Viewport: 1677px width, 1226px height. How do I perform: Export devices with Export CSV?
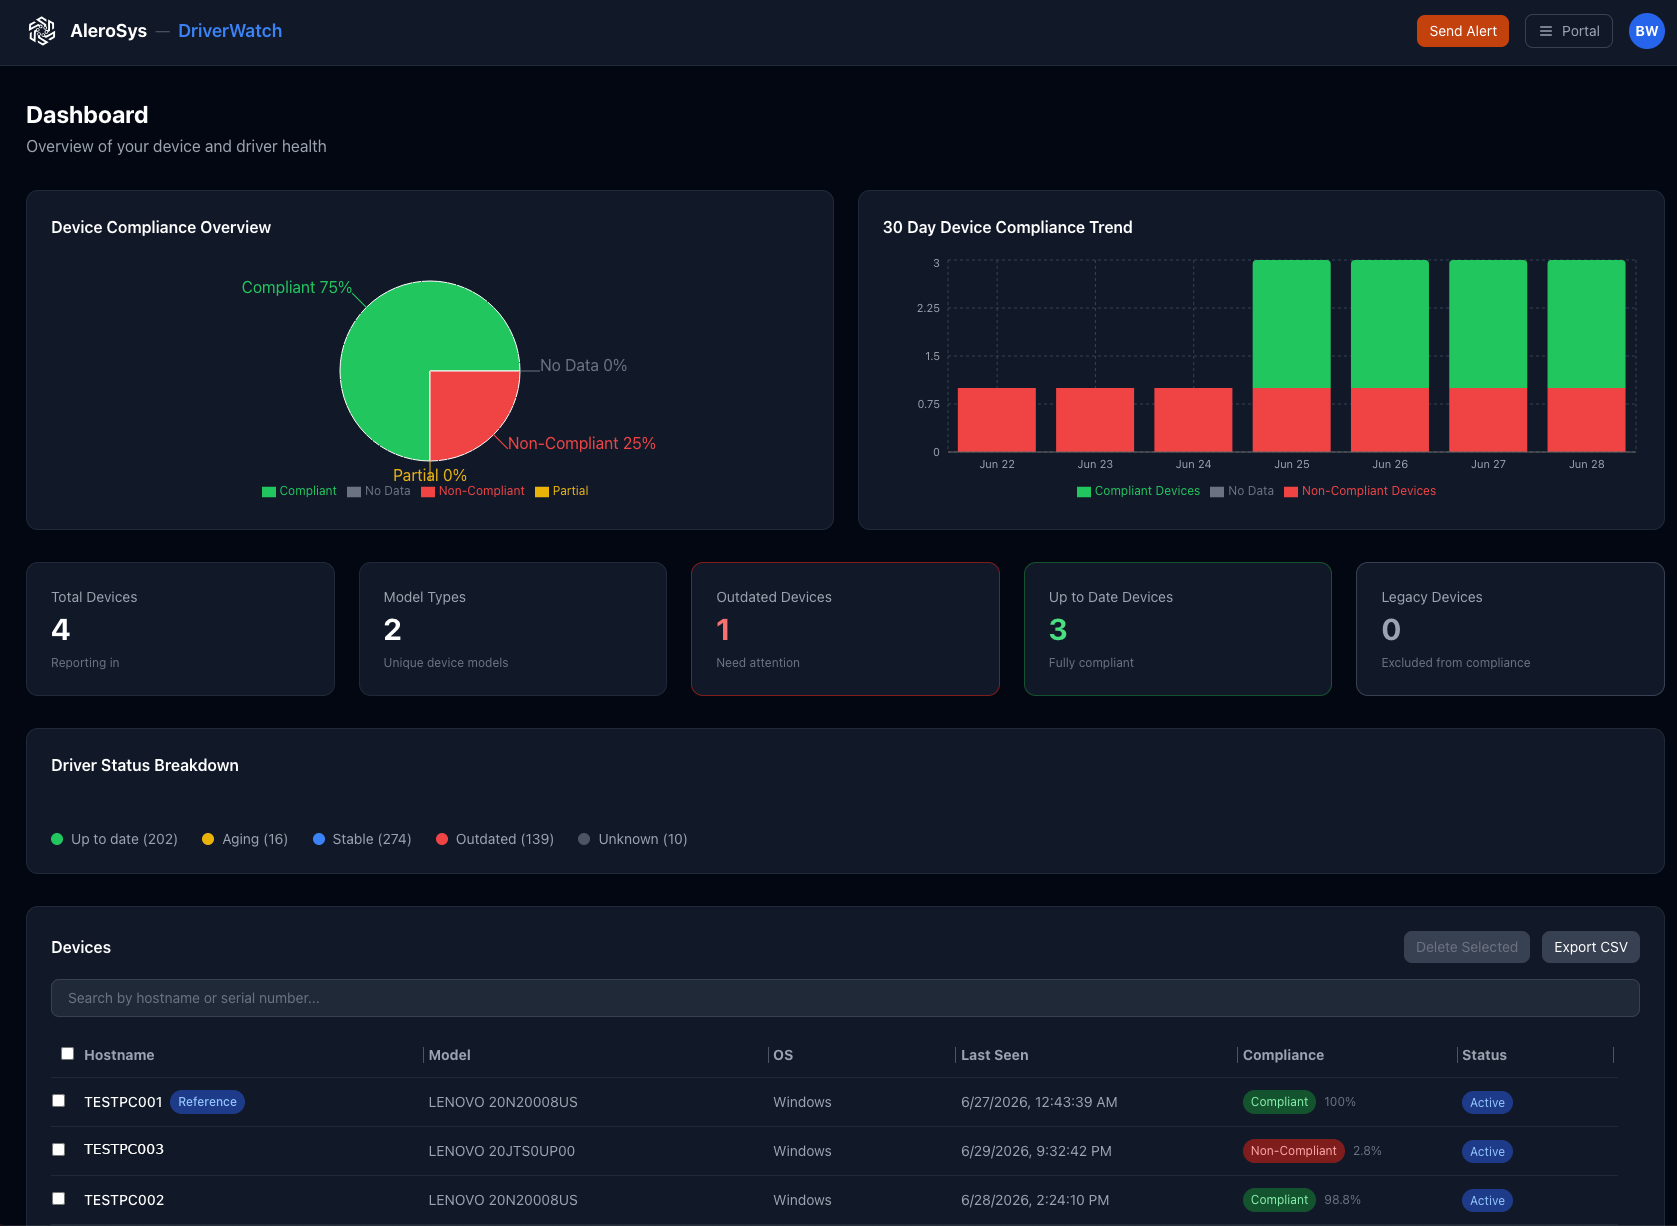1590,947
